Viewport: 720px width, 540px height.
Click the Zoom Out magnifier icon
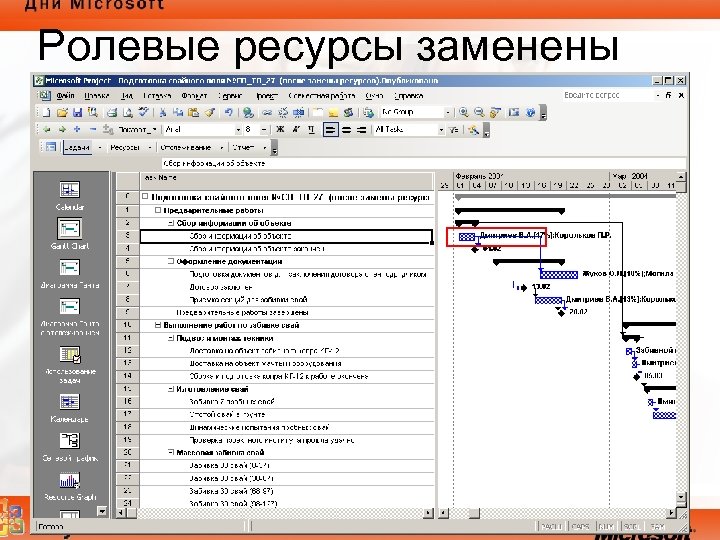(x=479, y=112)
